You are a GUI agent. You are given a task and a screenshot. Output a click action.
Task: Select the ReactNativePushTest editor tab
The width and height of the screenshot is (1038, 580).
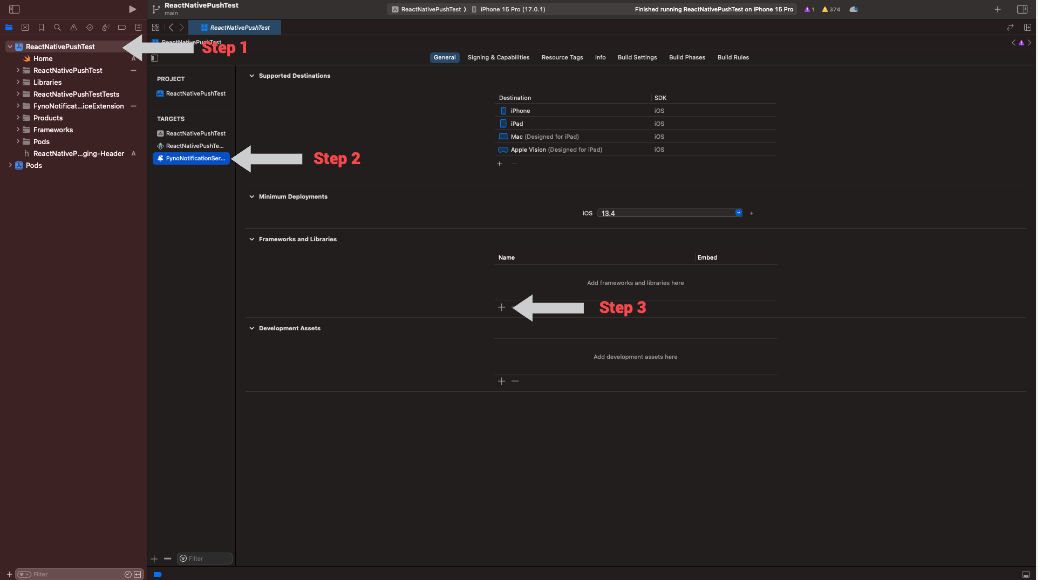[x=234, y=28]
